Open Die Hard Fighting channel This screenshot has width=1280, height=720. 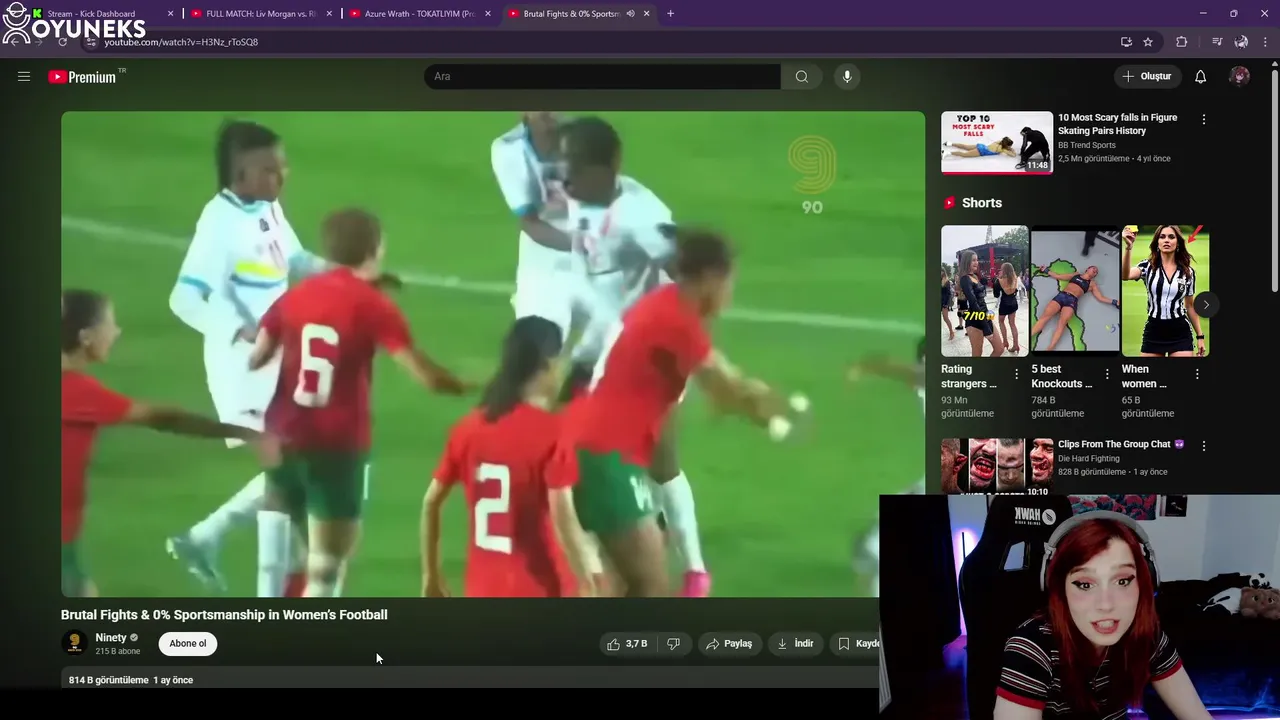pyautogui.click(x=1089, y=458)
